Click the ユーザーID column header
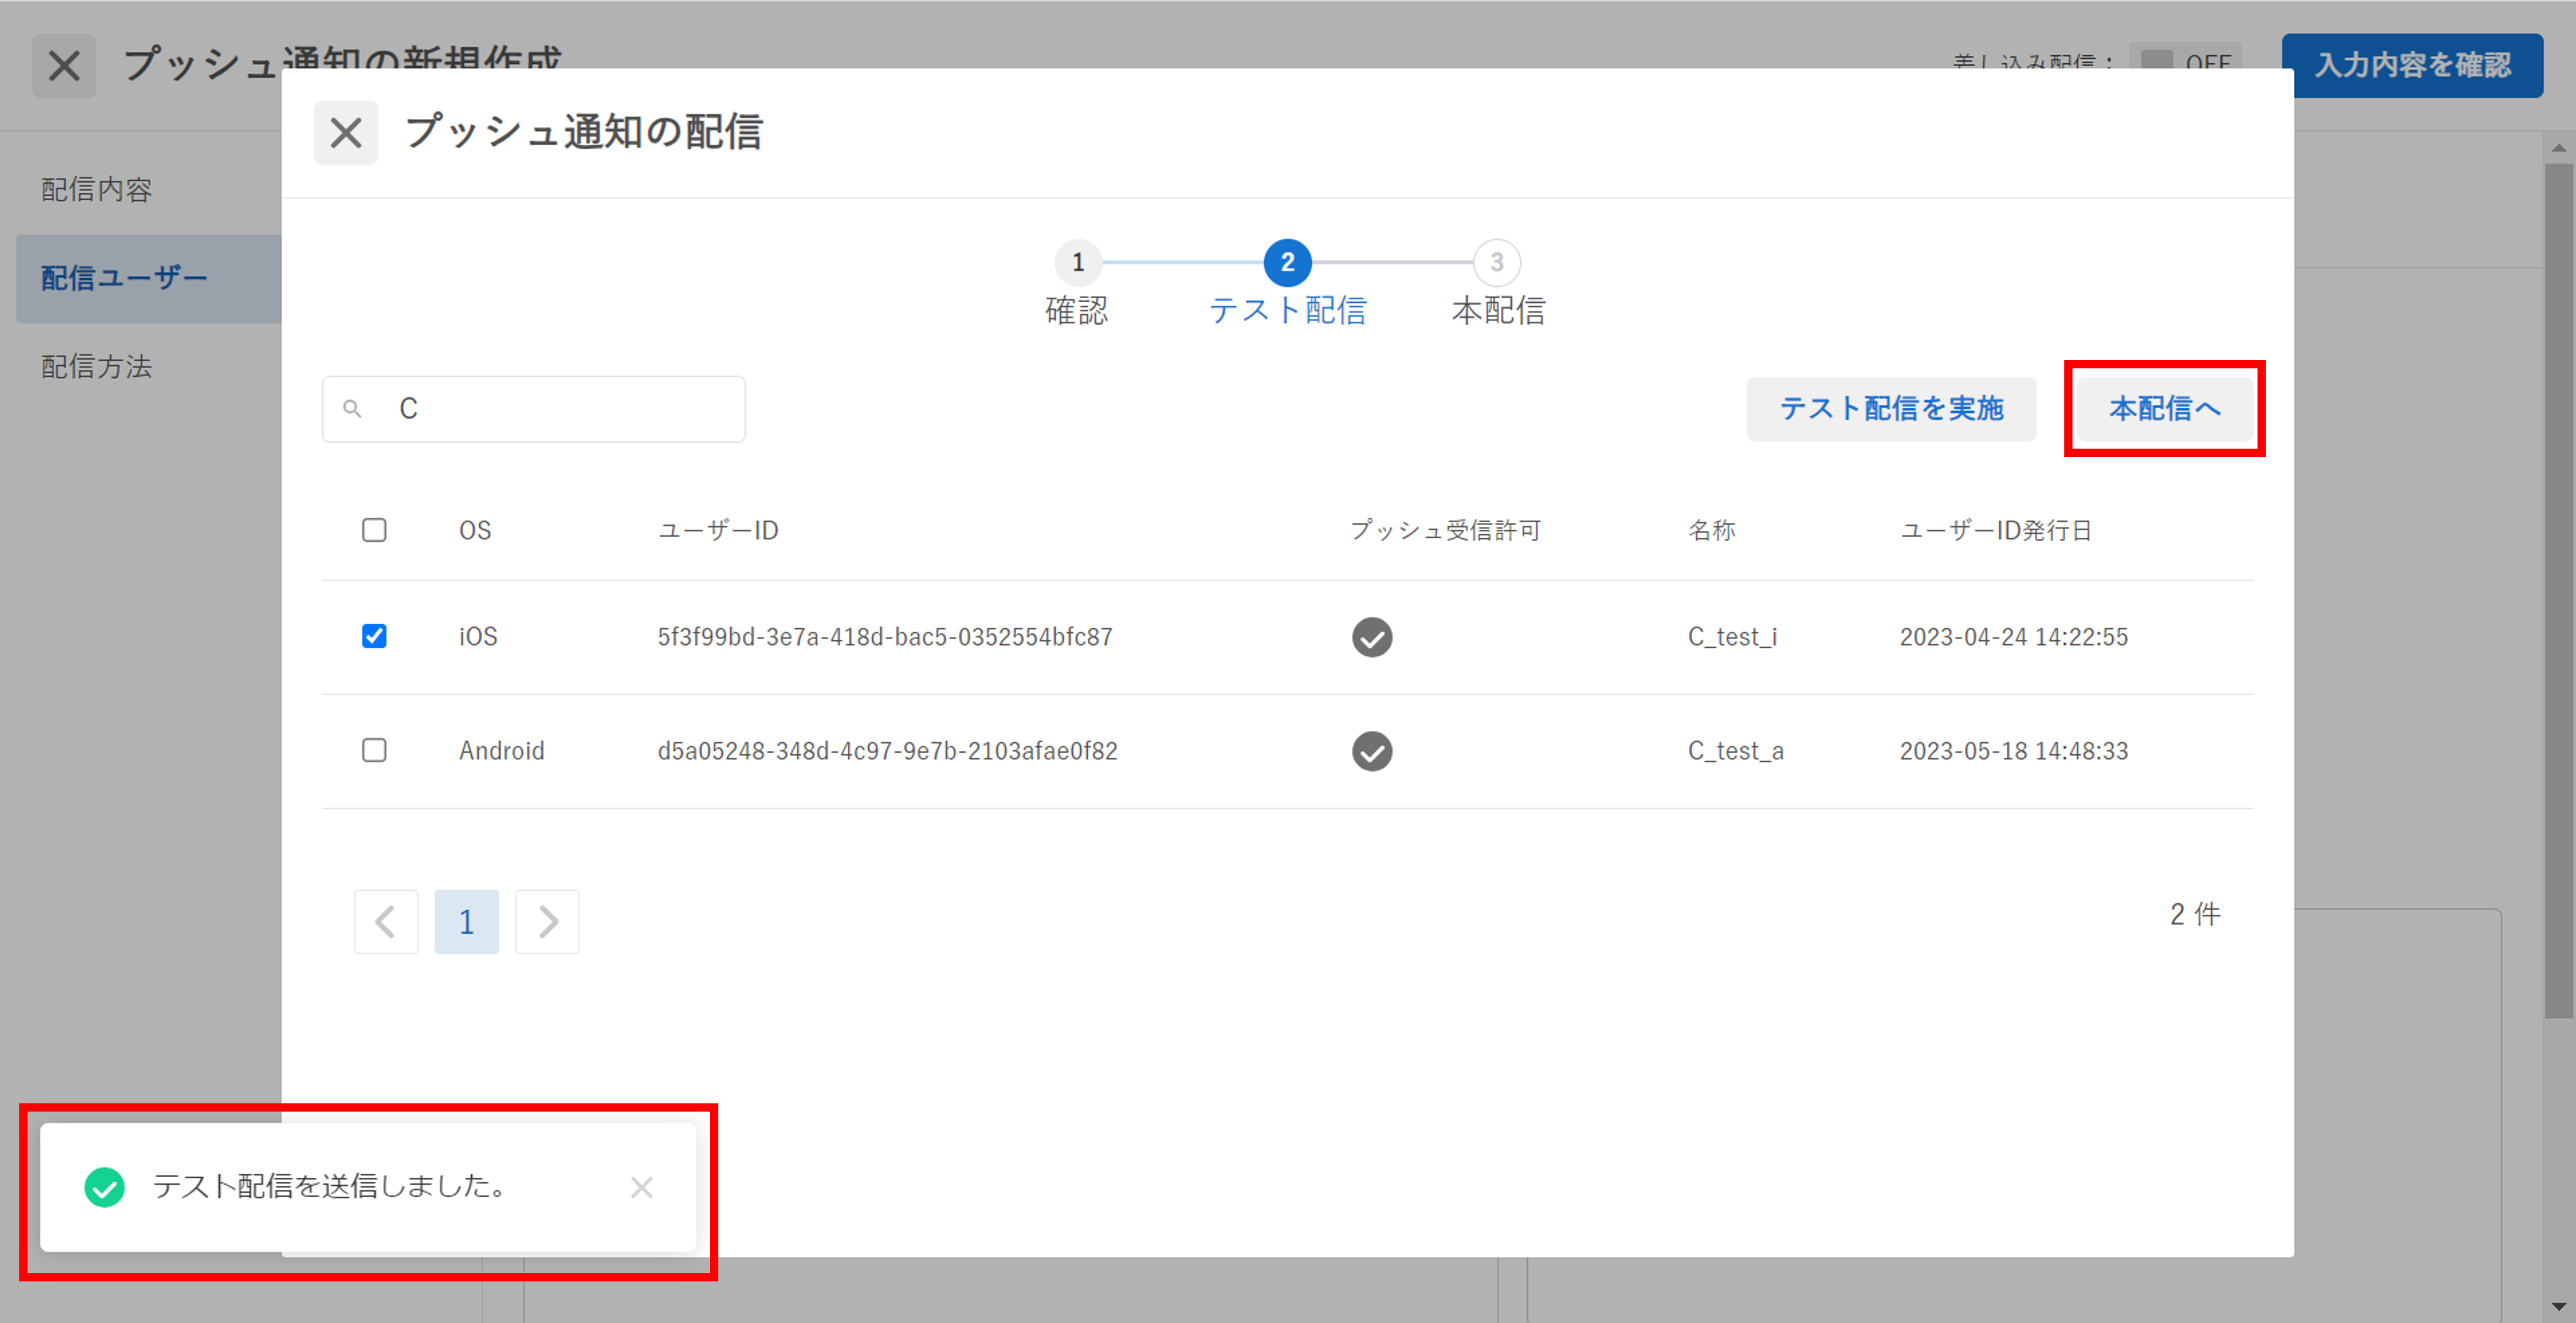The width and height of the screenshot is (2576, 1323). click(718, 531)
